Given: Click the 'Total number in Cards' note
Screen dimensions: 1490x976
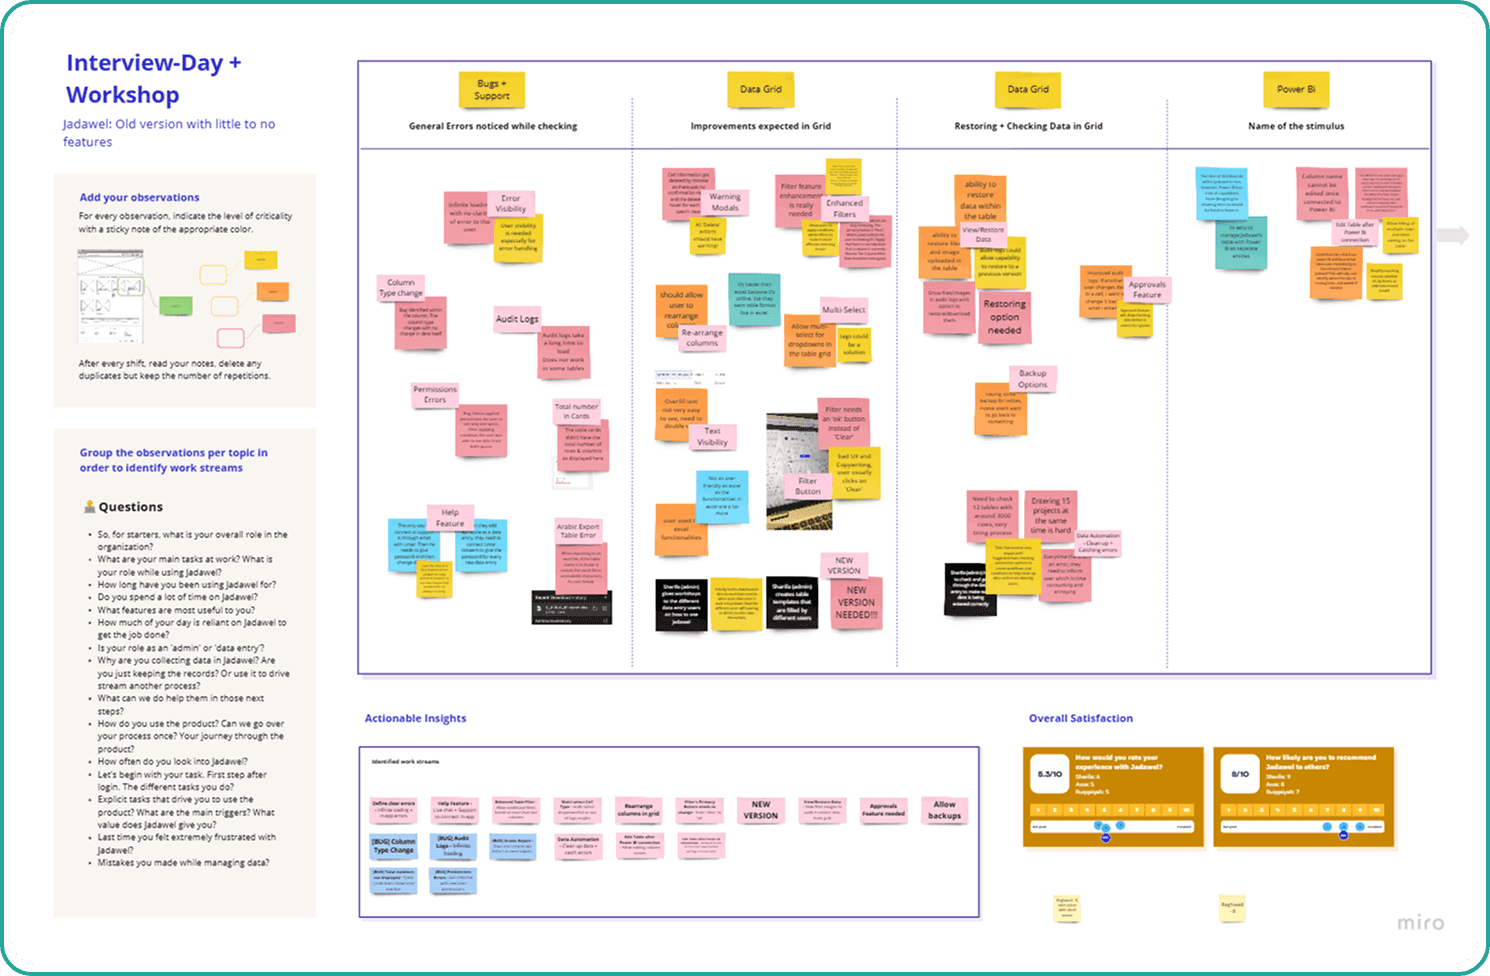Looking at the screenshot, I should click(x=577, y=411).
